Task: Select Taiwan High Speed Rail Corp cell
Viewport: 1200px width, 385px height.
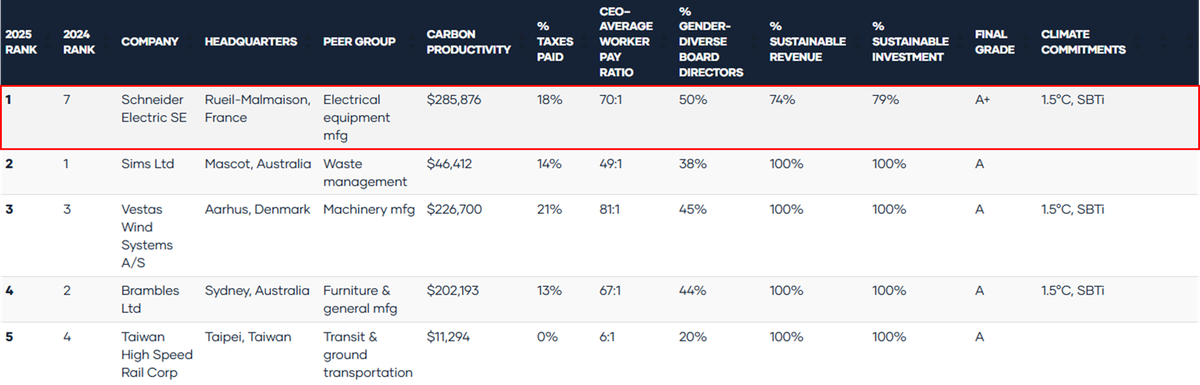Action: [156, 355]
